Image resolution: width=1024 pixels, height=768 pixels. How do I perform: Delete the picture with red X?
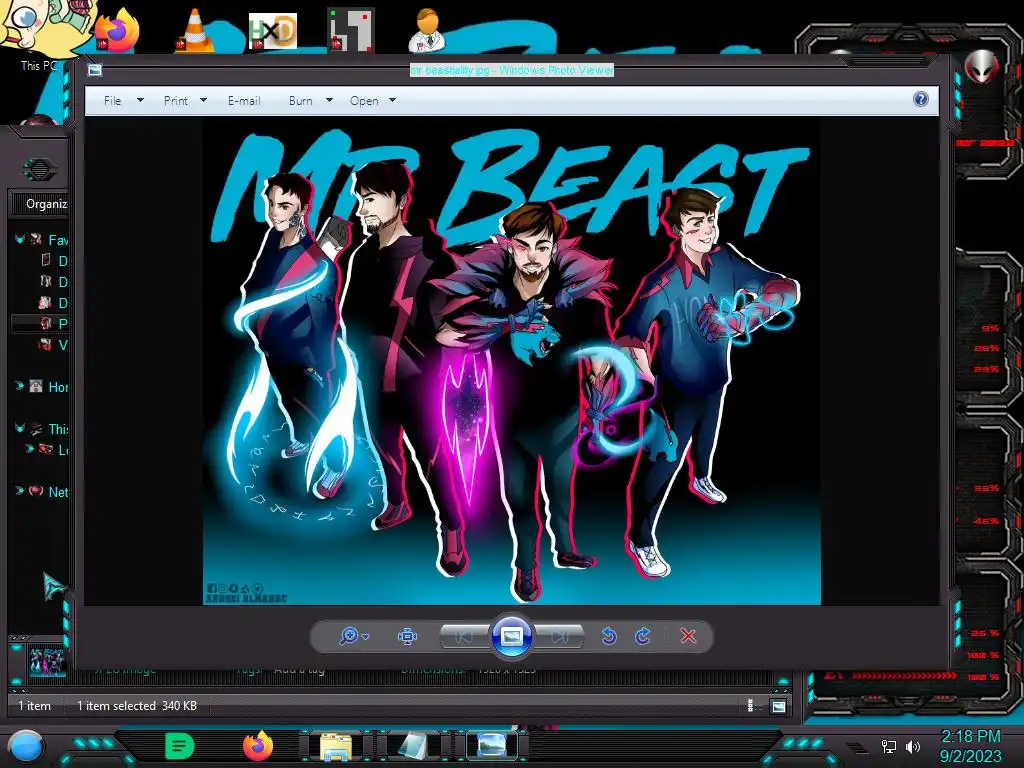click(x=688, y=636)
